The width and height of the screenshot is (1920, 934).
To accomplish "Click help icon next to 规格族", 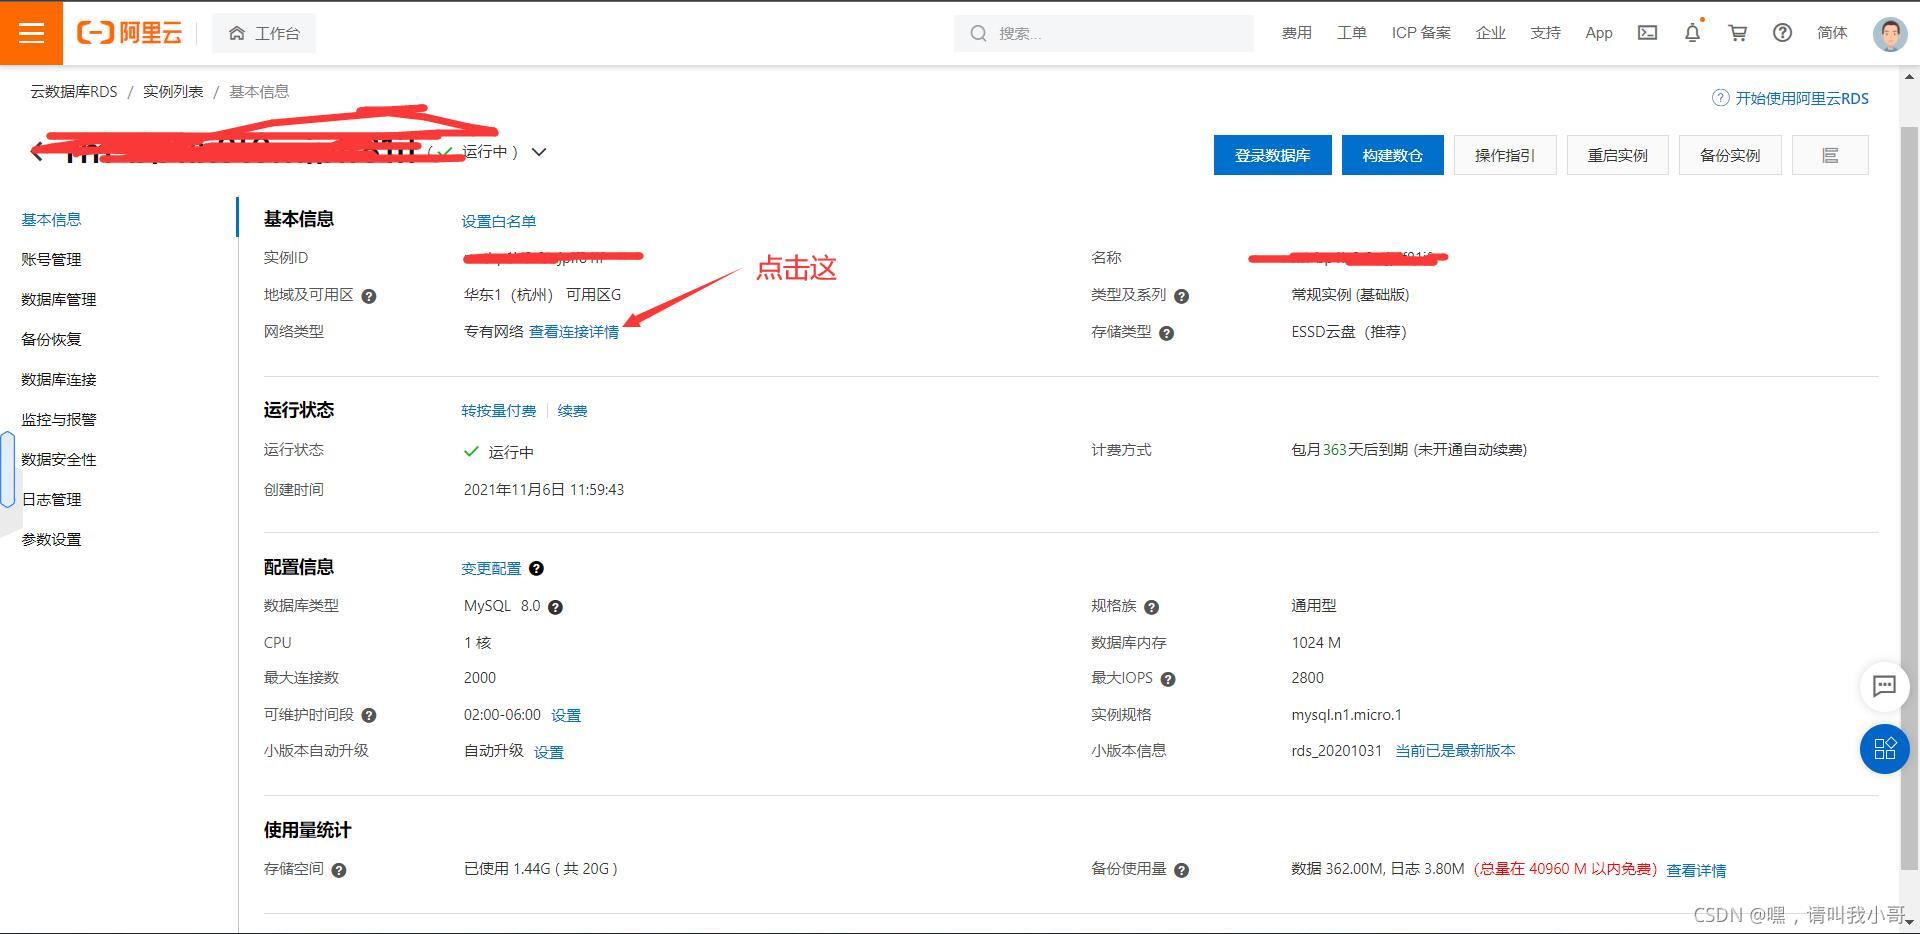I will (1151, 607).
